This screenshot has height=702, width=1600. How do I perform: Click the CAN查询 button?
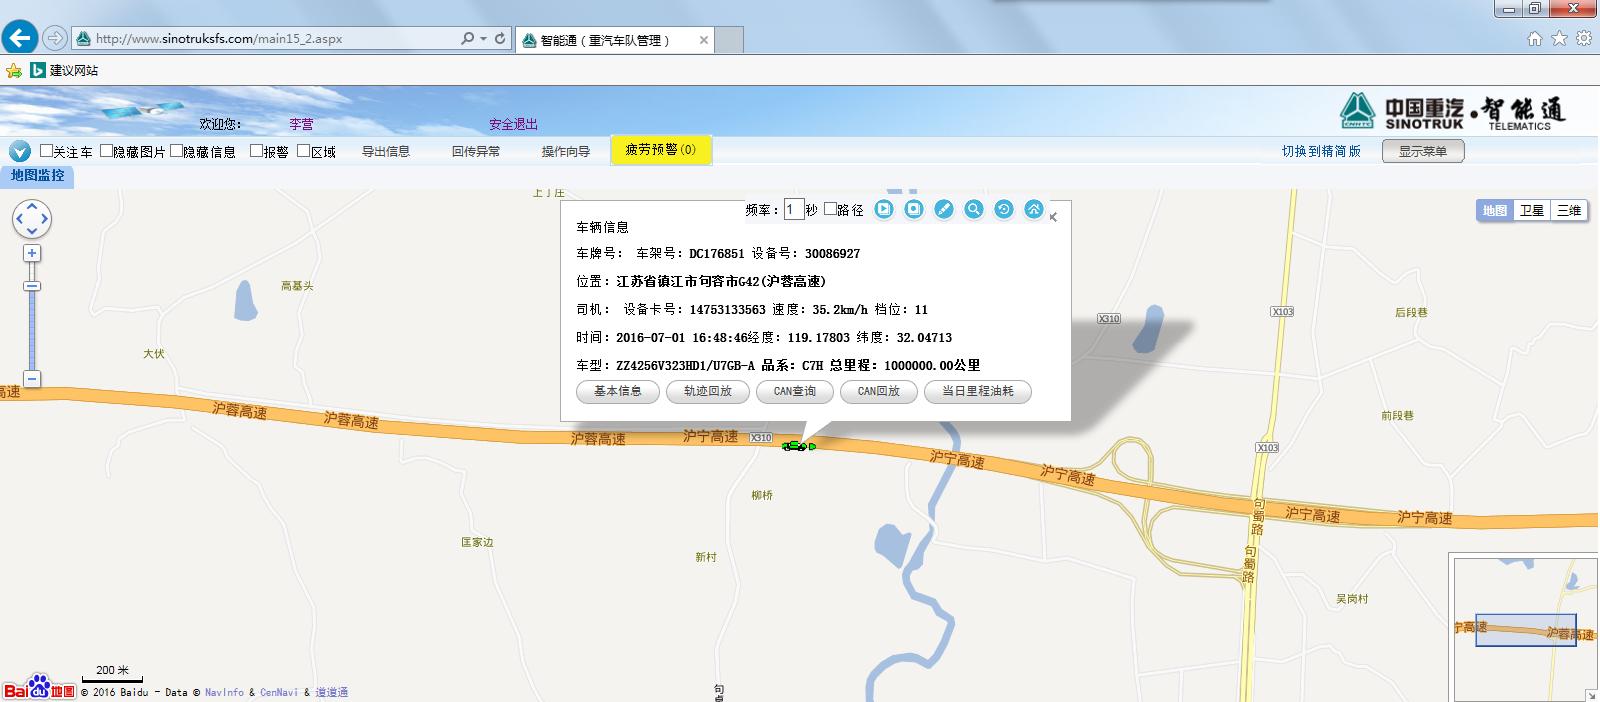[795, 392]
